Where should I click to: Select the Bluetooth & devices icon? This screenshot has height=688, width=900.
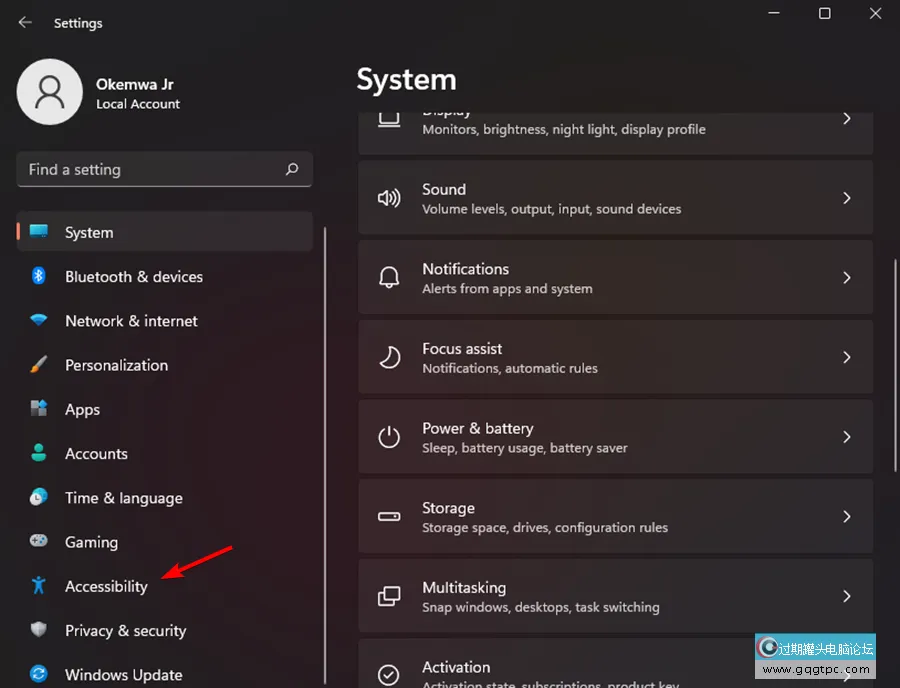tap(37, 277)
